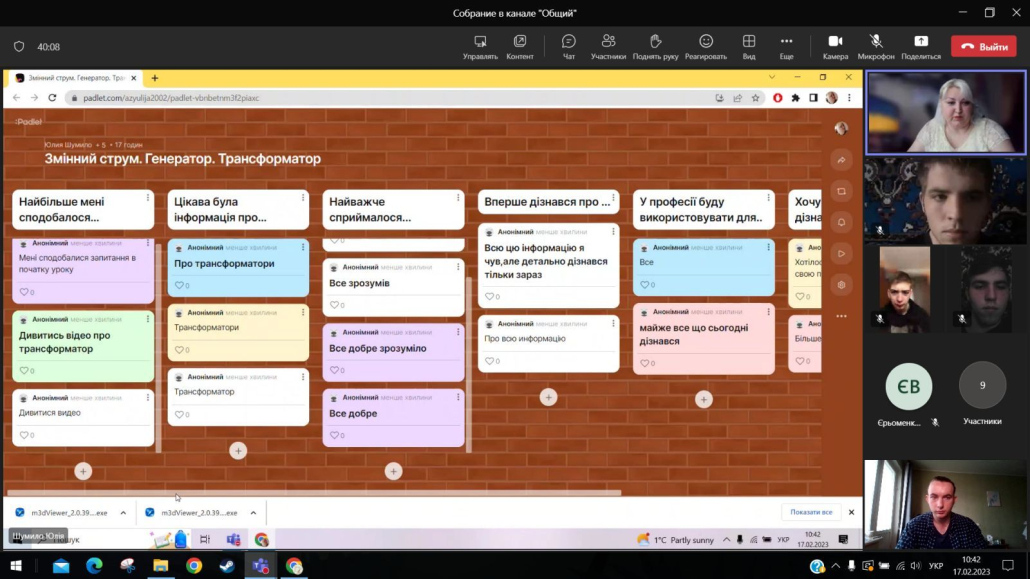Add a post under "Цікава була інформація про" column
This screenshot has height=579, width=1030.
[238, 451]
